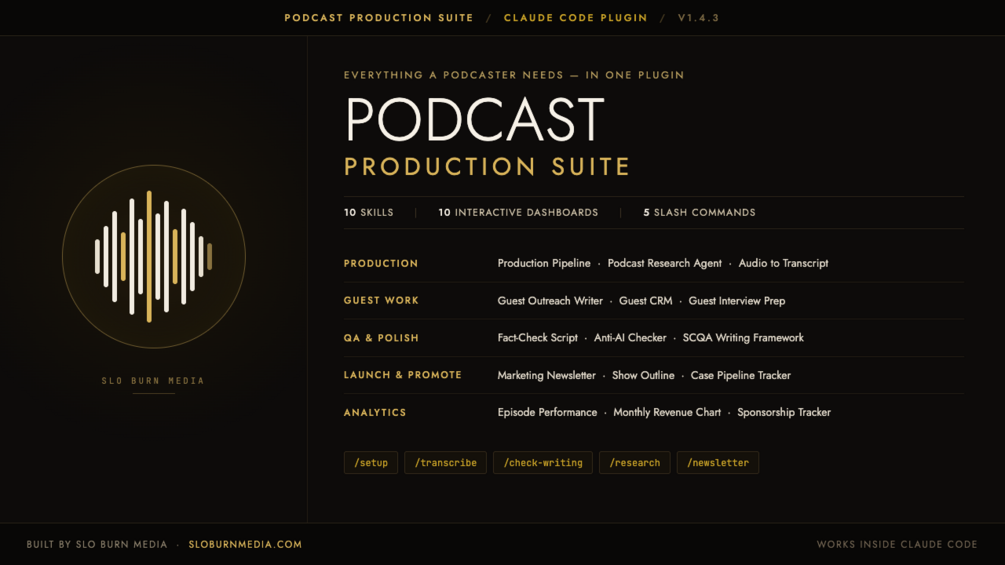Click 'Anti-AI Checker' skill
Screen dimensions: 1005x565
tap(630, 338)
